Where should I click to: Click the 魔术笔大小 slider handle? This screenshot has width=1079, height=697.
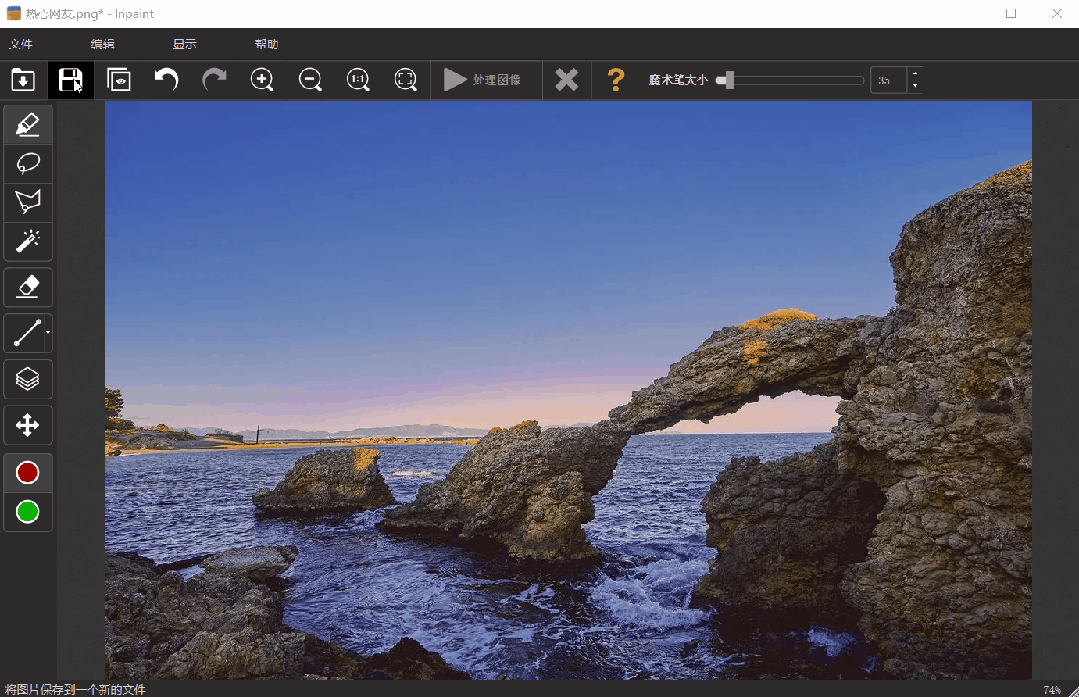pos(729,80)
